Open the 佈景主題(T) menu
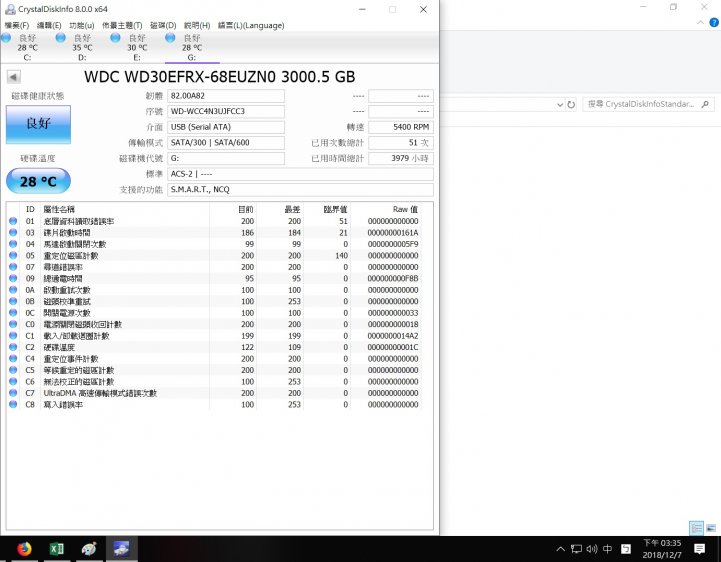 click(122, 25)
